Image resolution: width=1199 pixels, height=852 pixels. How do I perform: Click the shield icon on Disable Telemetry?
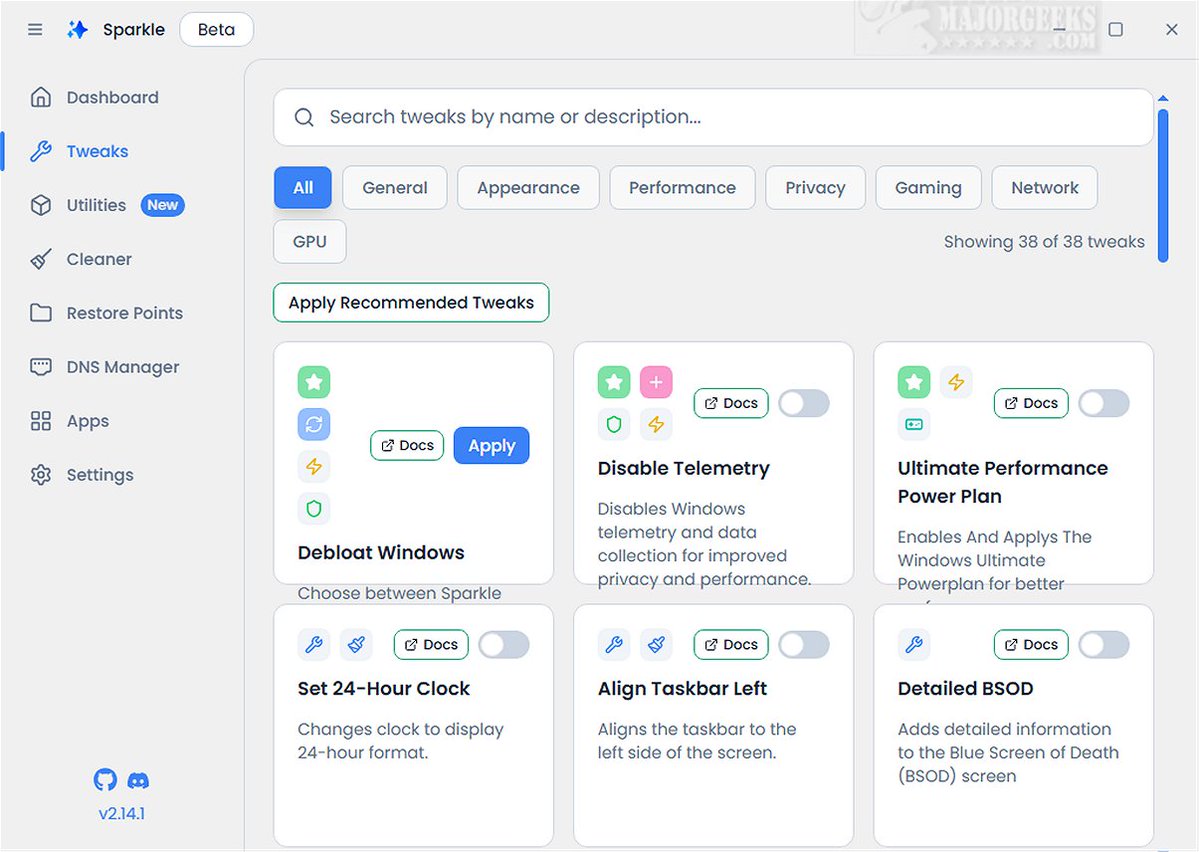coord(614,424)
